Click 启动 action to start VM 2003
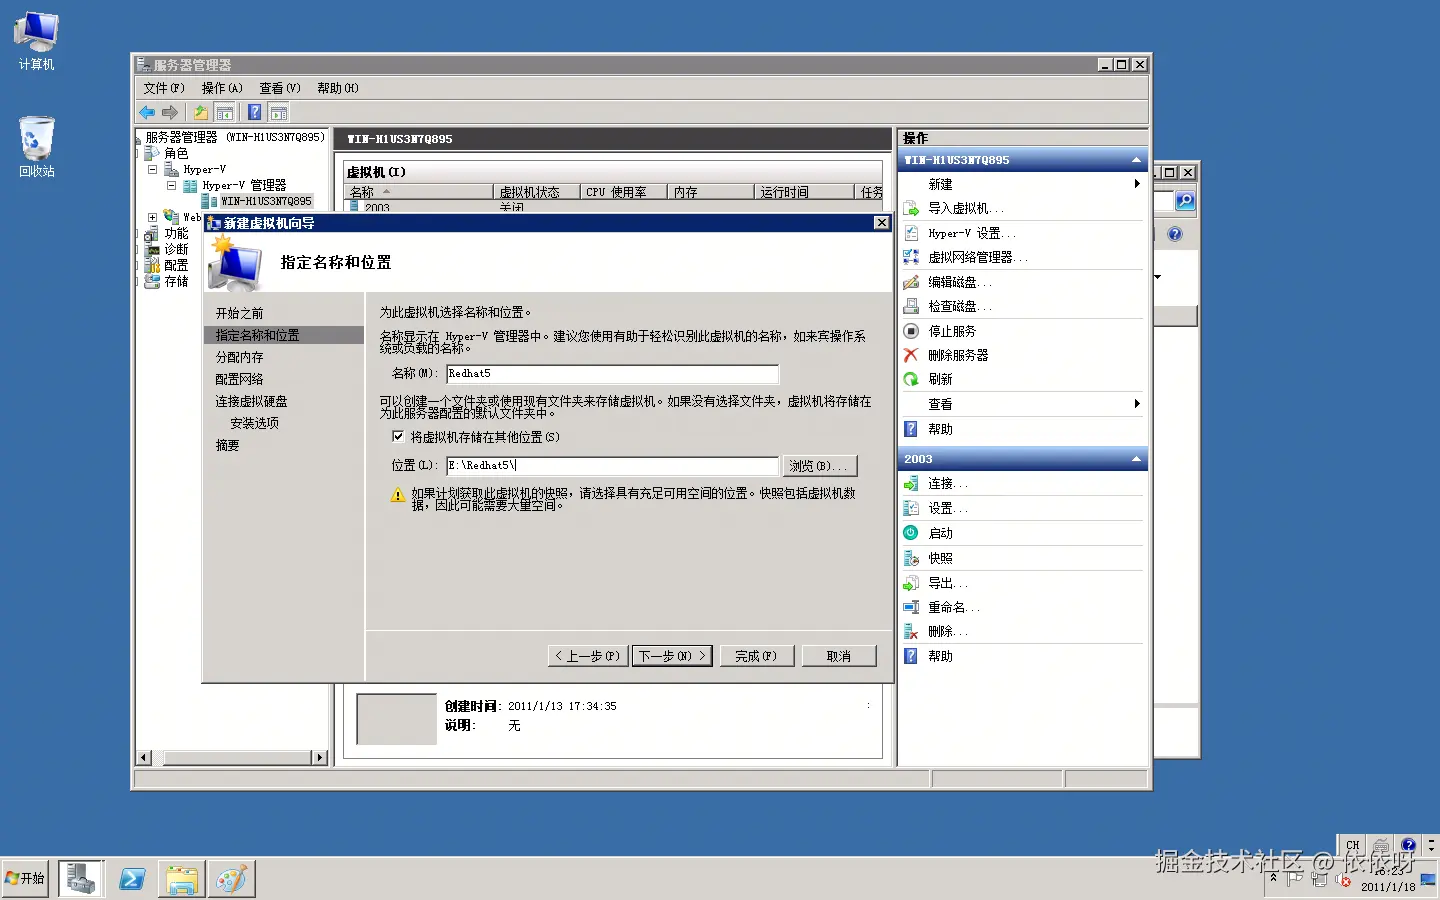The width and height of the screenshot is (1440, 900). [x=940, y=533]
